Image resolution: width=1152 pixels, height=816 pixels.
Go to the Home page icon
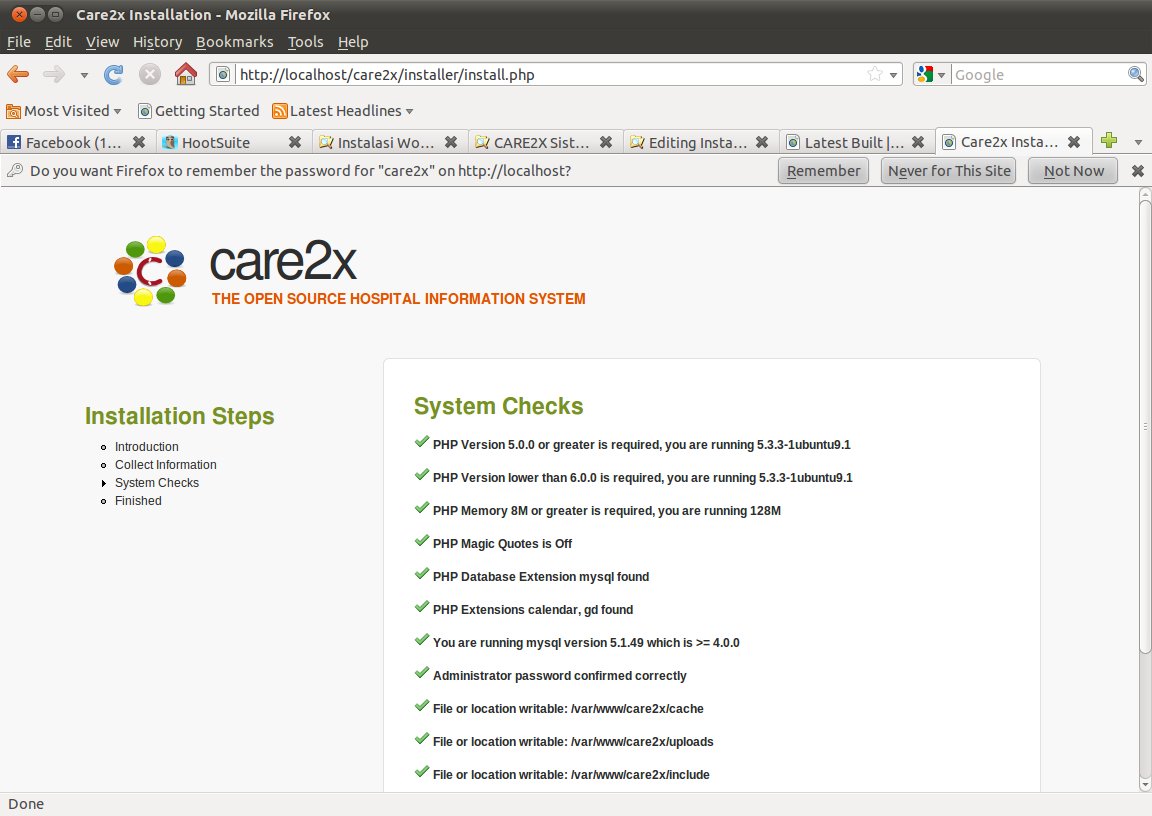186,73
